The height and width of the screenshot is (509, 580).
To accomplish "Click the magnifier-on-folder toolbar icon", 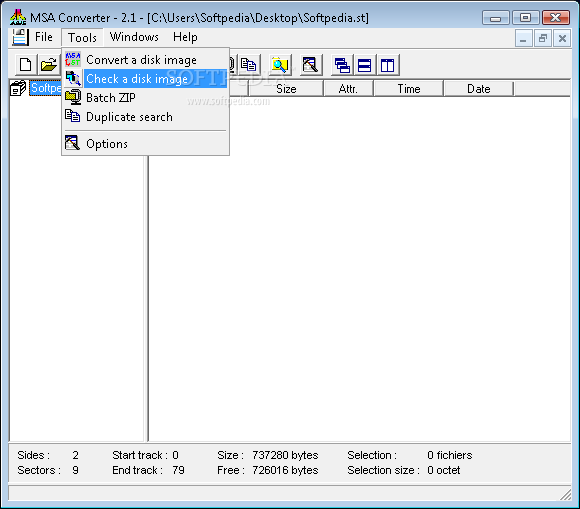I will 280,65.
